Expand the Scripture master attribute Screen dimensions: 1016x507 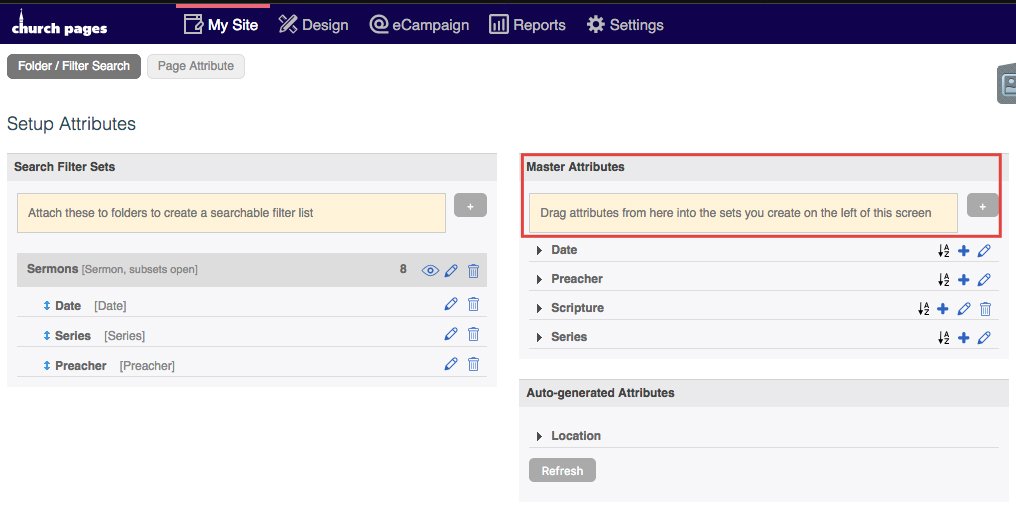click(x=539, y=309)
